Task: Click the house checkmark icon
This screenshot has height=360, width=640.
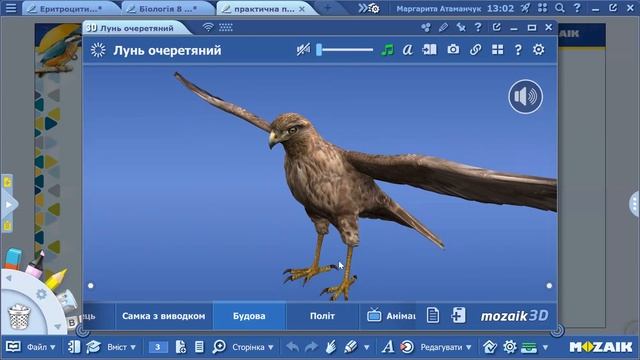Action: 490,347
